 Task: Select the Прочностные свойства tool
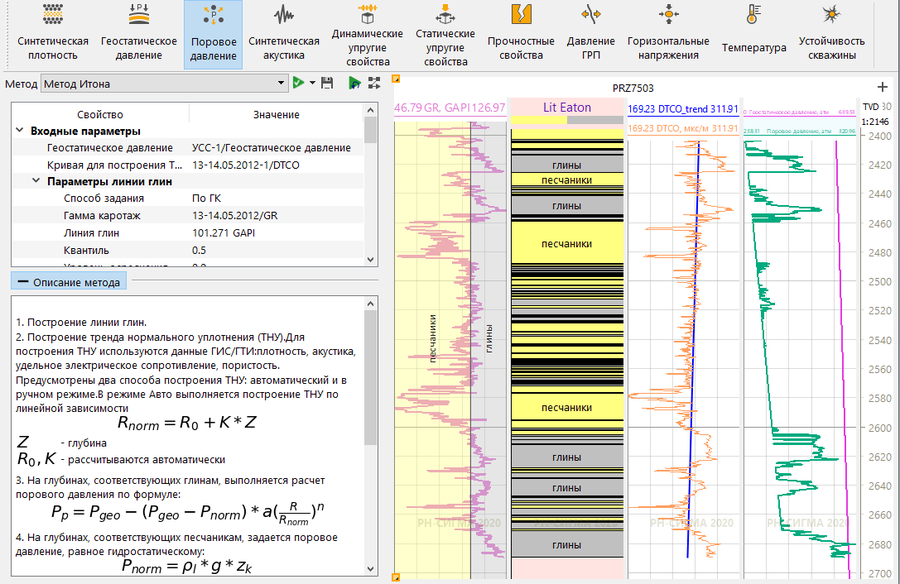coord(521,30)
